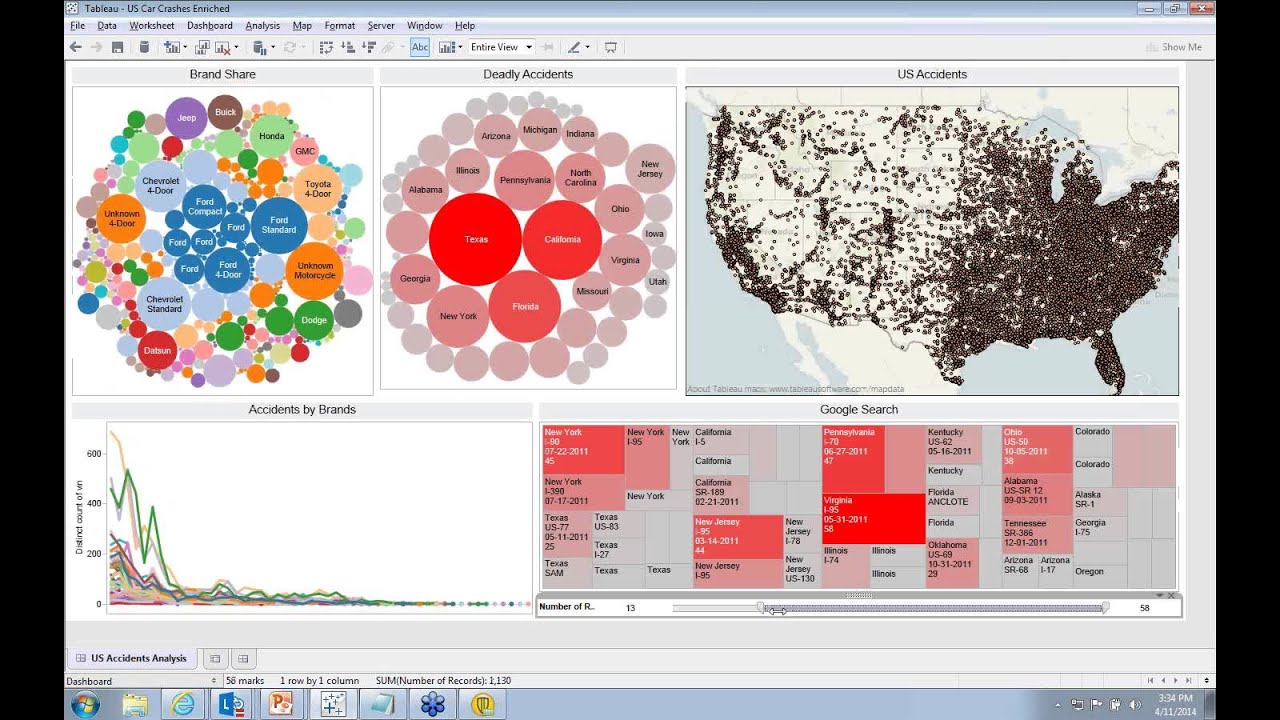1280x720 pixels.
Task: Open the Worksheet menu
Action: click(x=152, y=25)
